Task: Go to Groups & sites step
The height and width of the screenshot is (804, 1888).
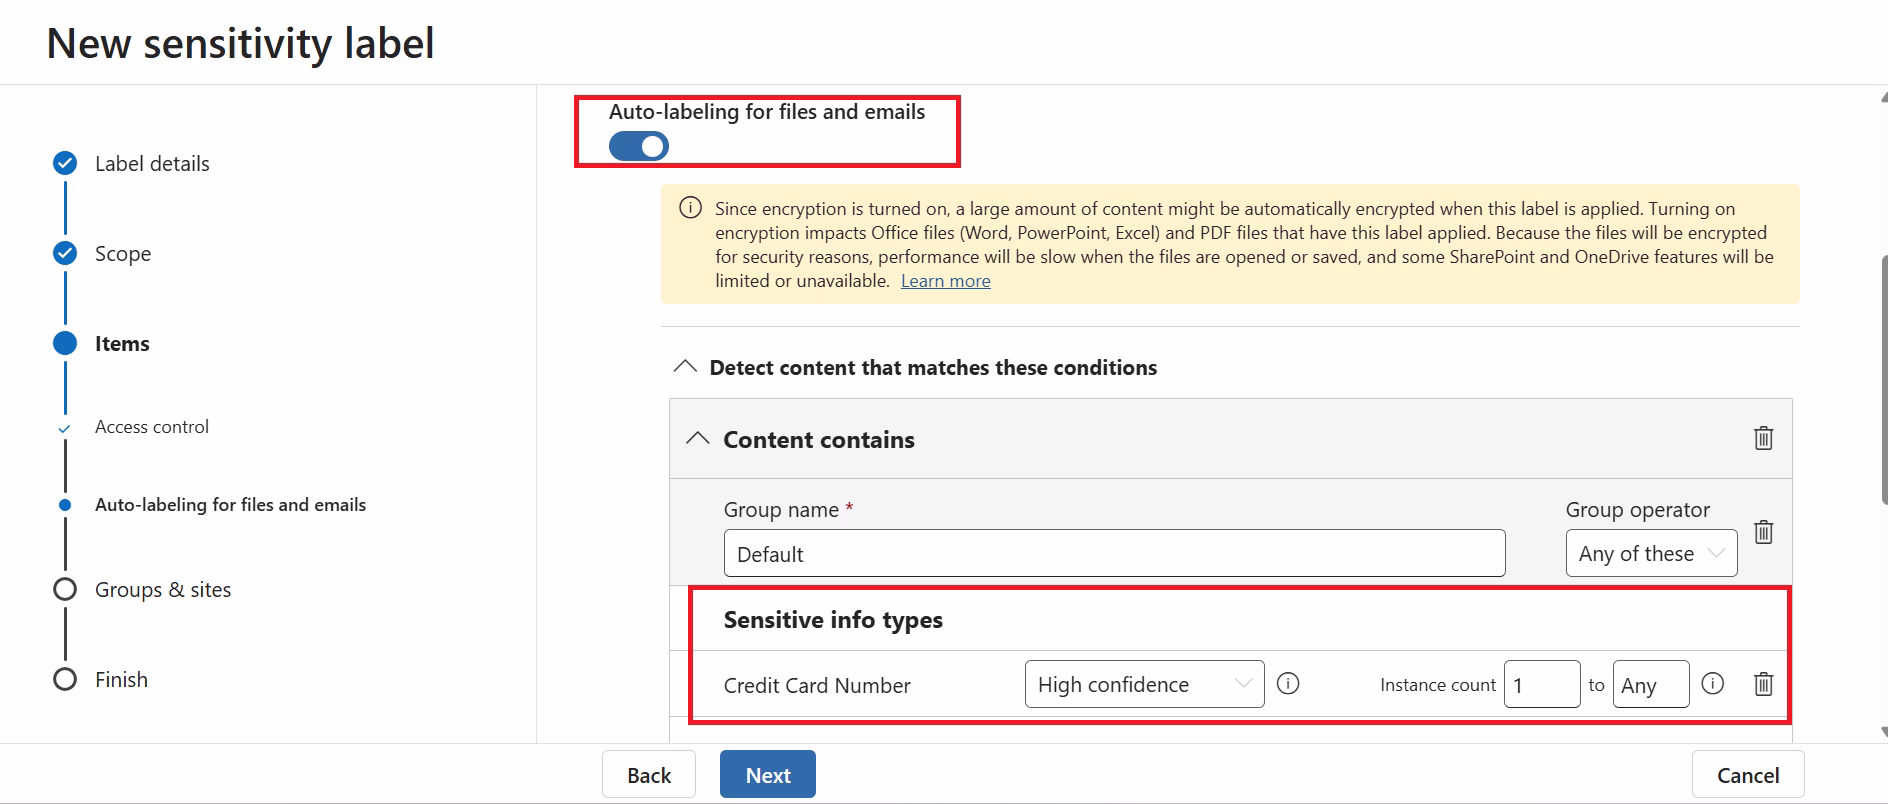Action: [x=163, y=590]
